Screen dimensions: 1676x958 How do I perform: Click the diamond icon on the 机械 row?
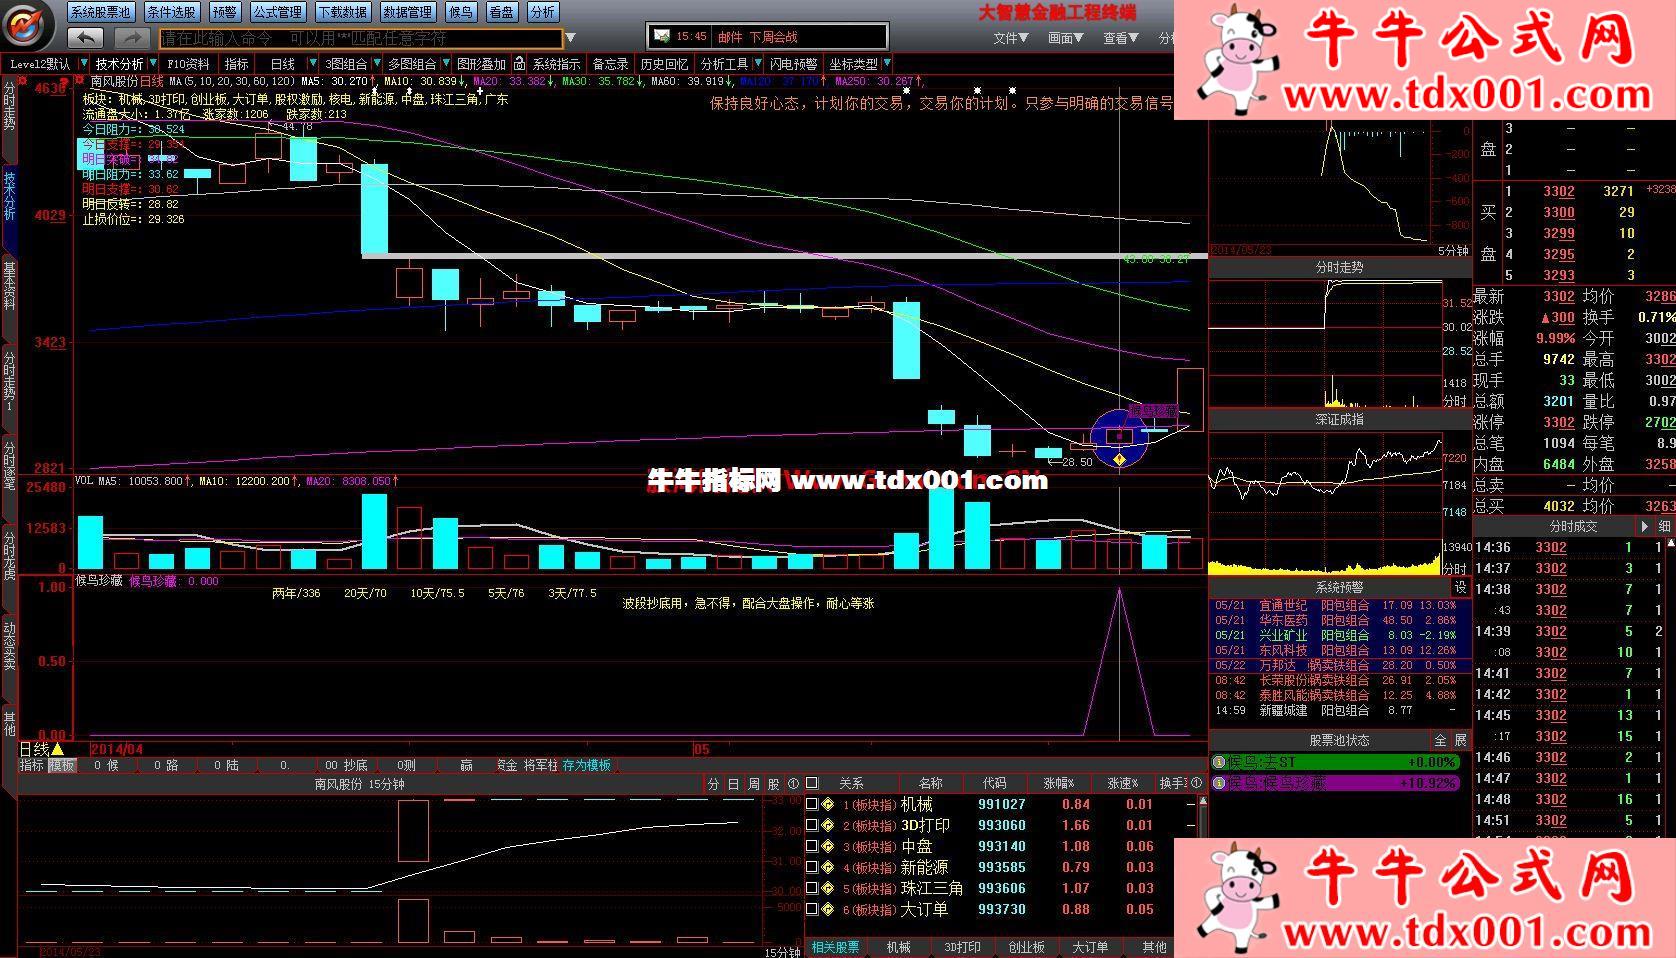coord(828,804)
